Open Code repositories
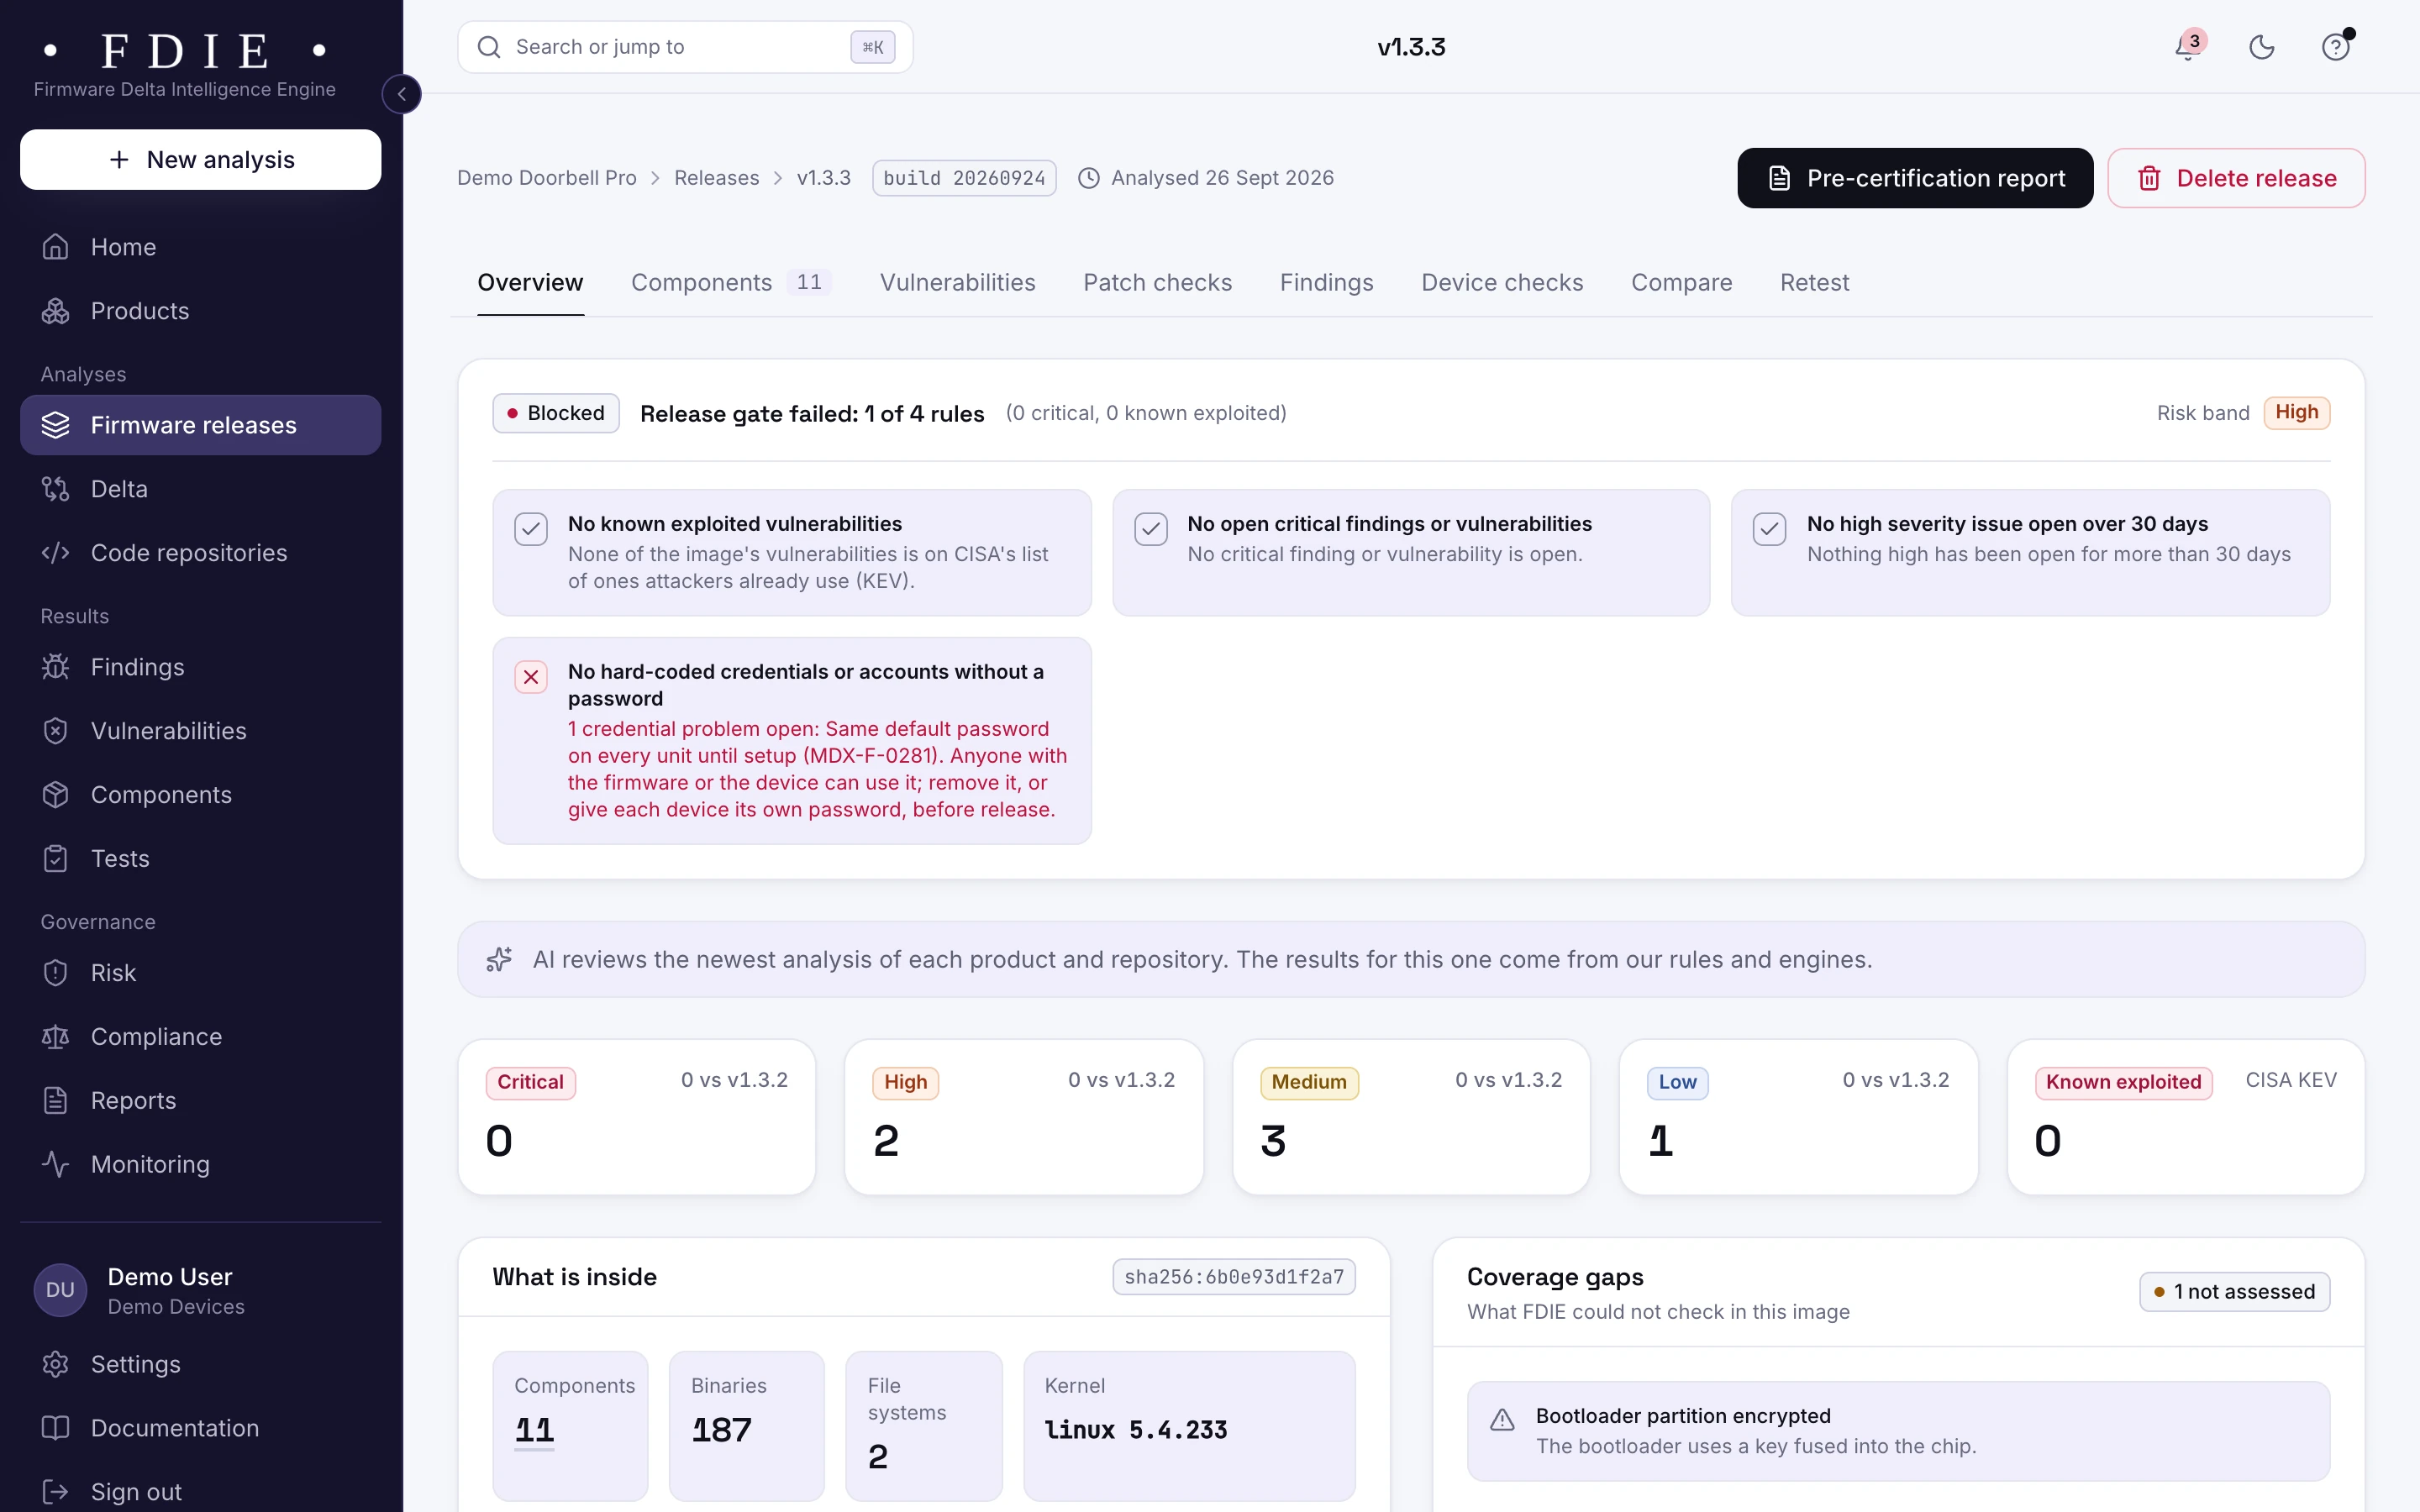 (201, 553)
